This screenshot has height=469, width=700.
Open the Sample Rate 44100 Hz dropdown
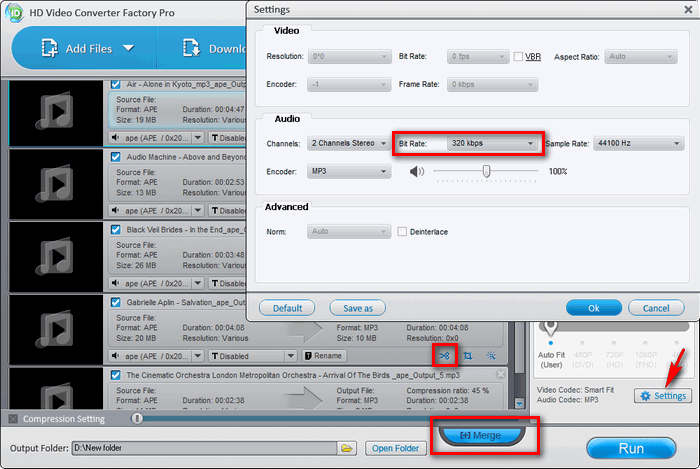[638, 143]
